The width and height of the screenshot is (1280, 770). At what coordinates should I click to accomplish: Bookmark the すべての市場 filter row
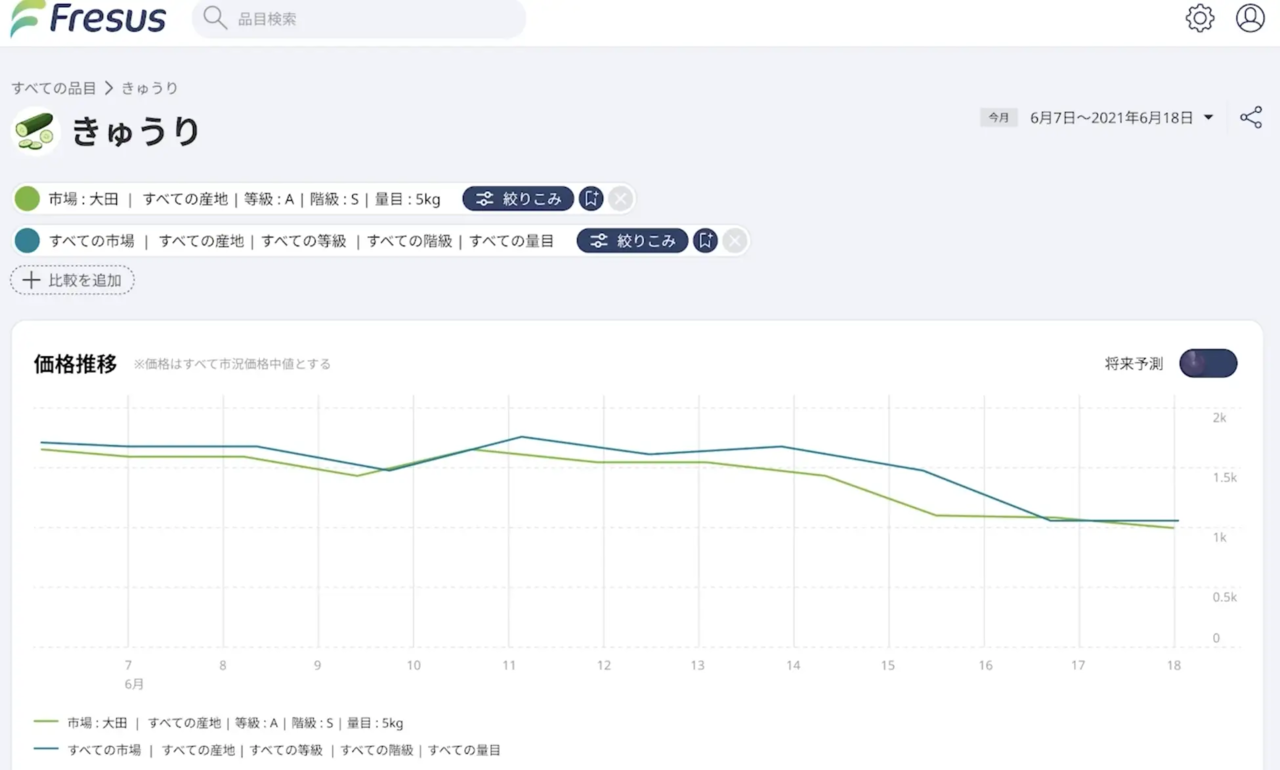(705, 241)
